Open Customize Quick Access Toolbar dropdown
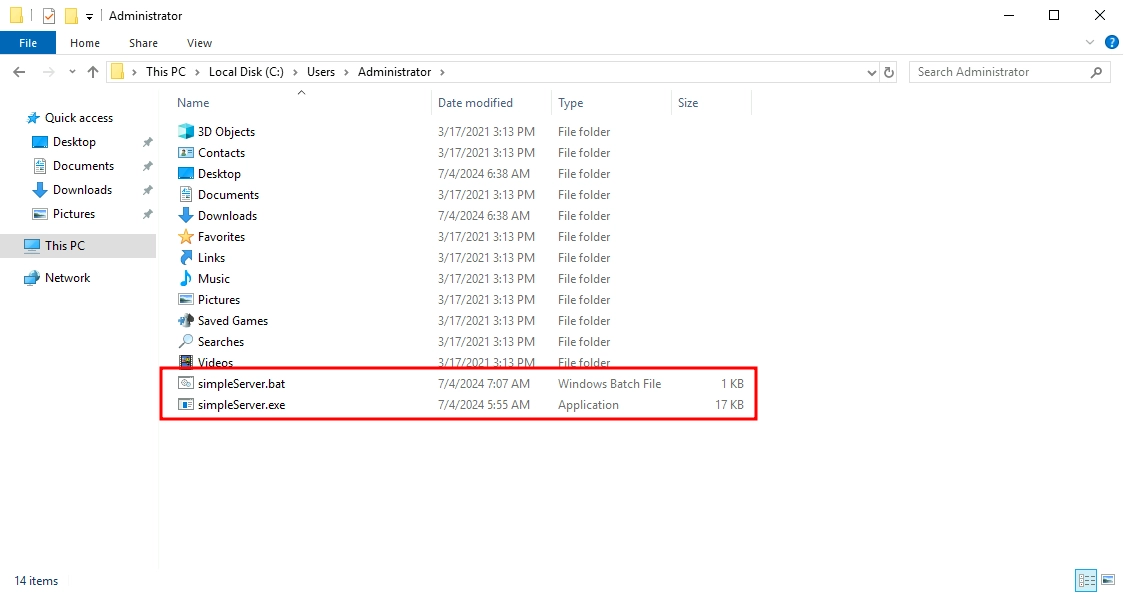 (90, 16)
